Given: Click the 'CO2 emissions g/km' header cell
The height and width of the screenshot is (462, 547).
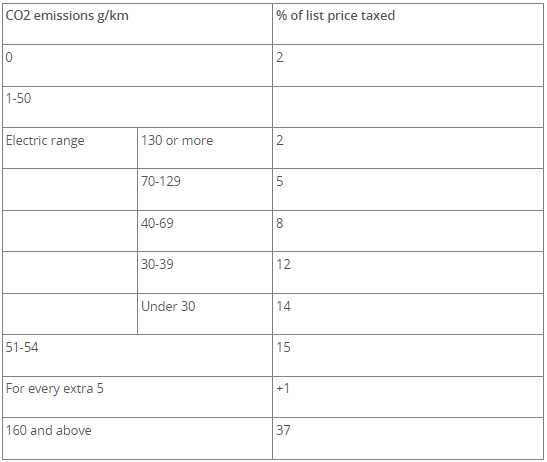Looking at the screenshot, I should point(137,24).
